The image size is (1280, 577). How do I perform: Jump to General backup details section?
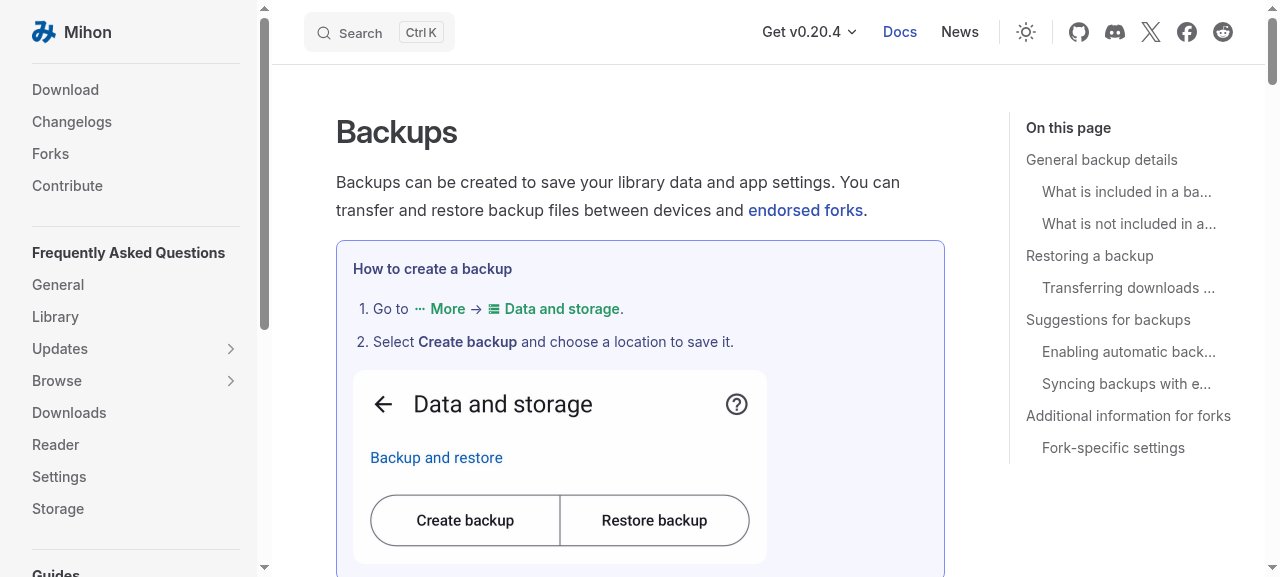click(x=1102, y=160)
